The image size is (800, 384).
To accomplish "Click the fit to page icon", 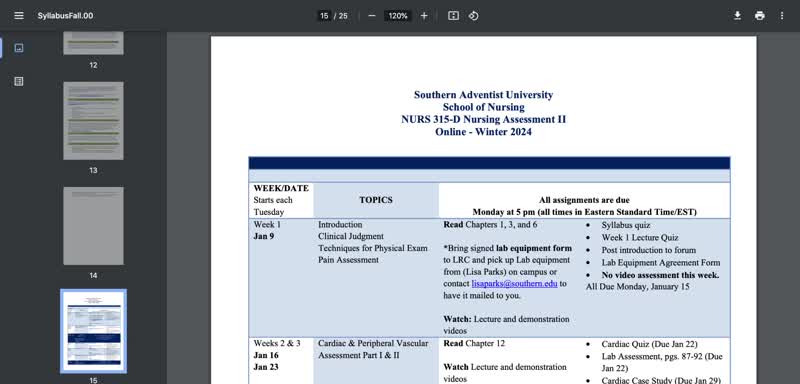I will [x=453, y=16].
